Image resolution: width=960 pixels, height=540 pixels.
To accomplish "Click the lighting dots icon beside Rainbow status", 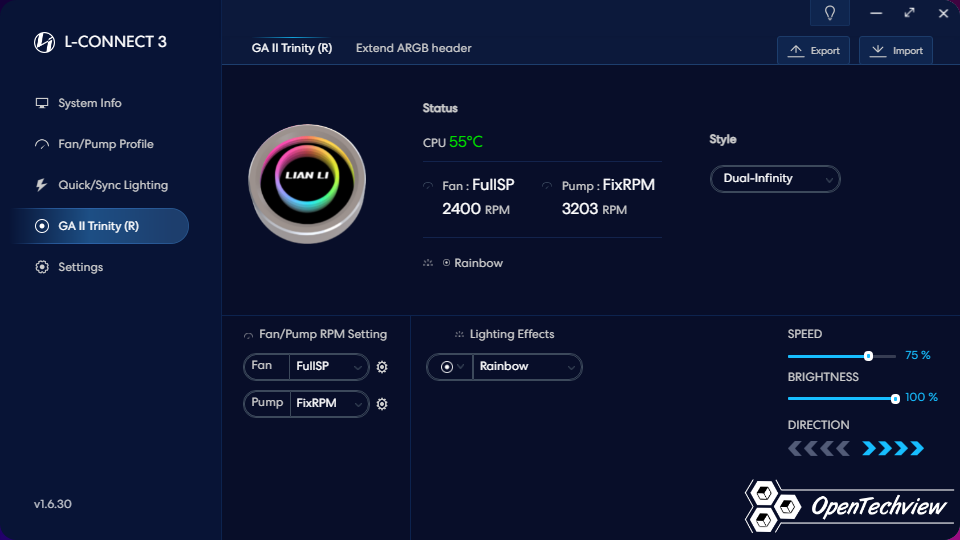I will point(428,263).
